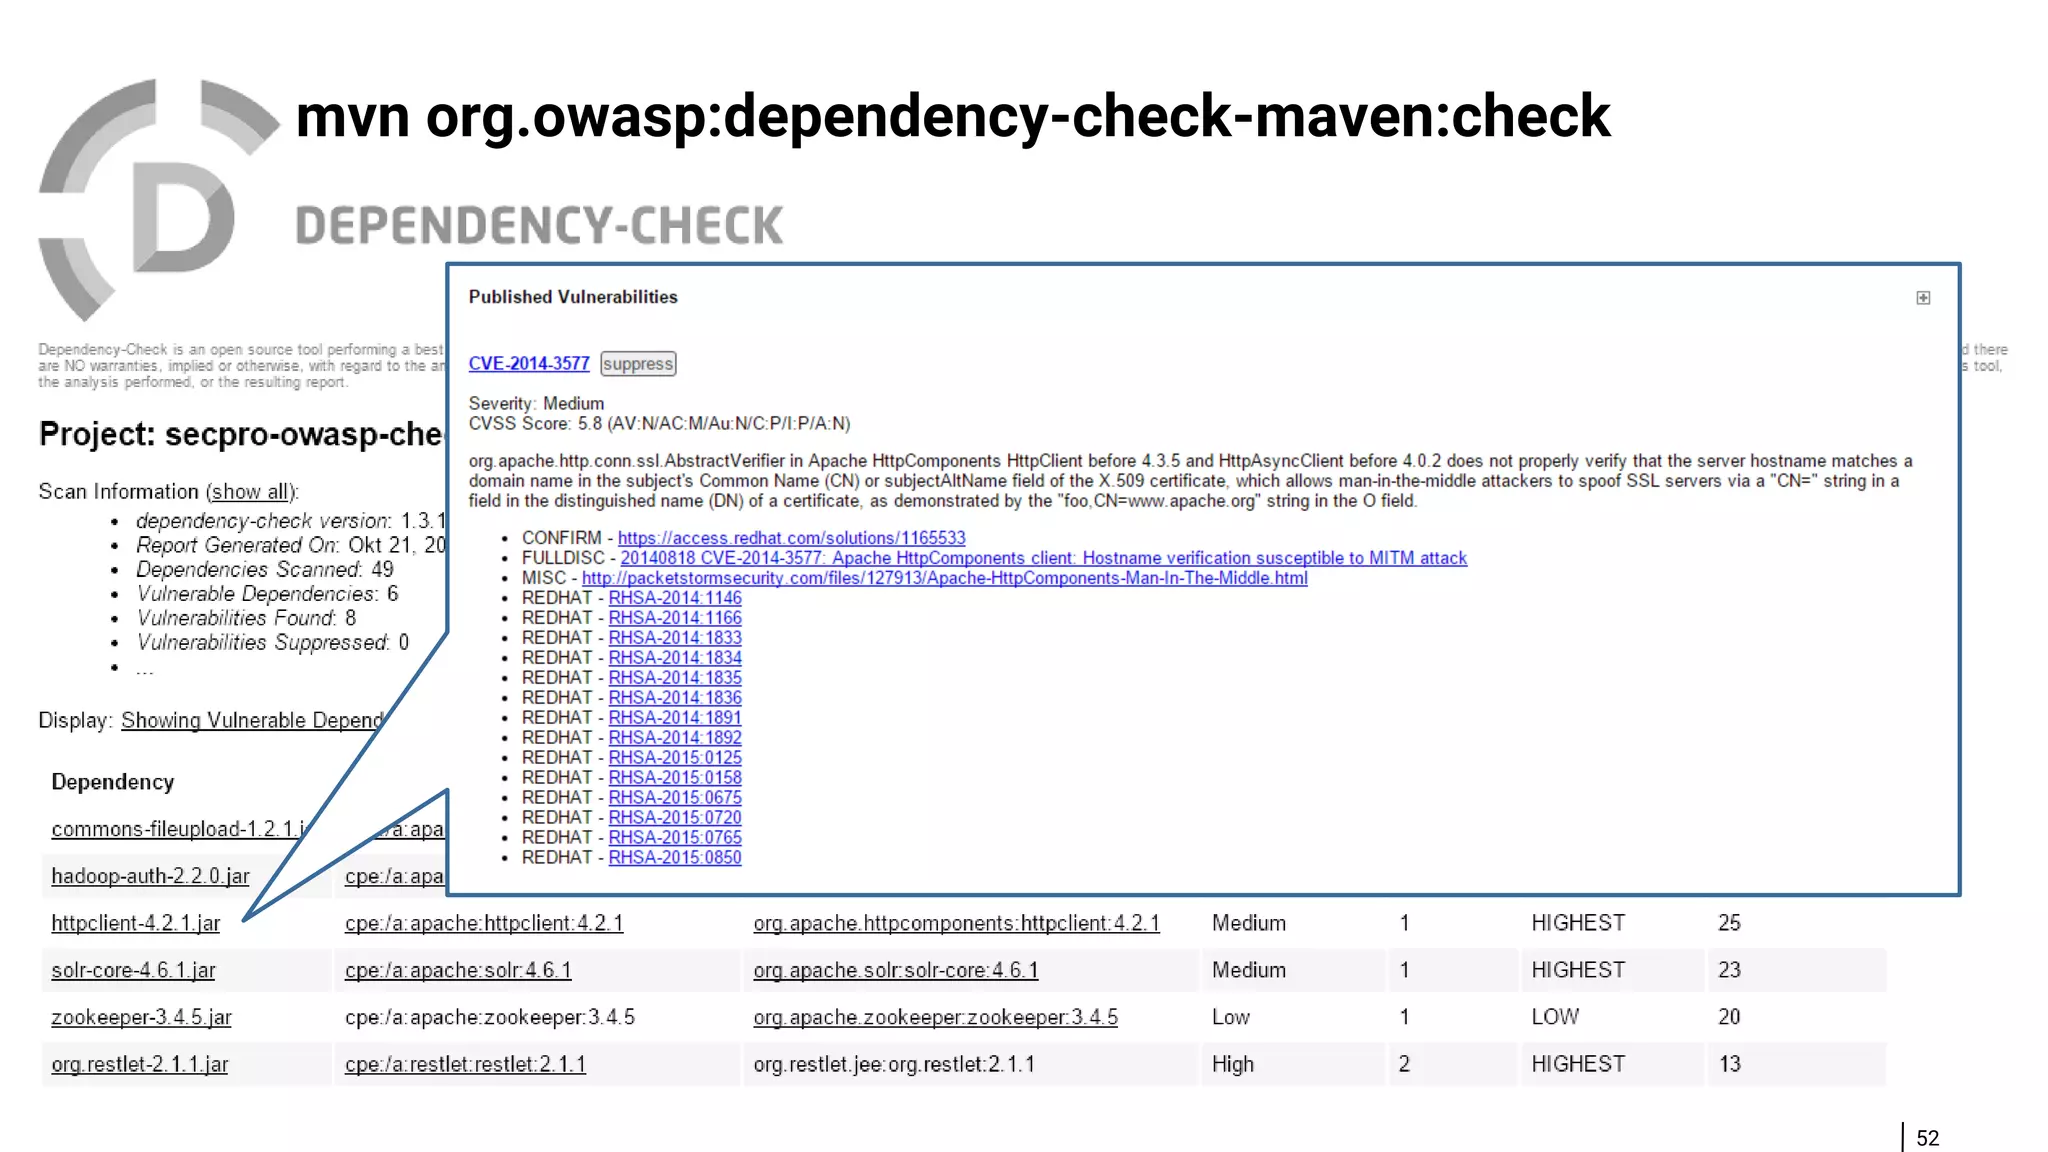Open the cpe:/a:restlet:restlet:2.1.1 link
This screenshot has height=1152, width=2048.
pos(465,1064)
